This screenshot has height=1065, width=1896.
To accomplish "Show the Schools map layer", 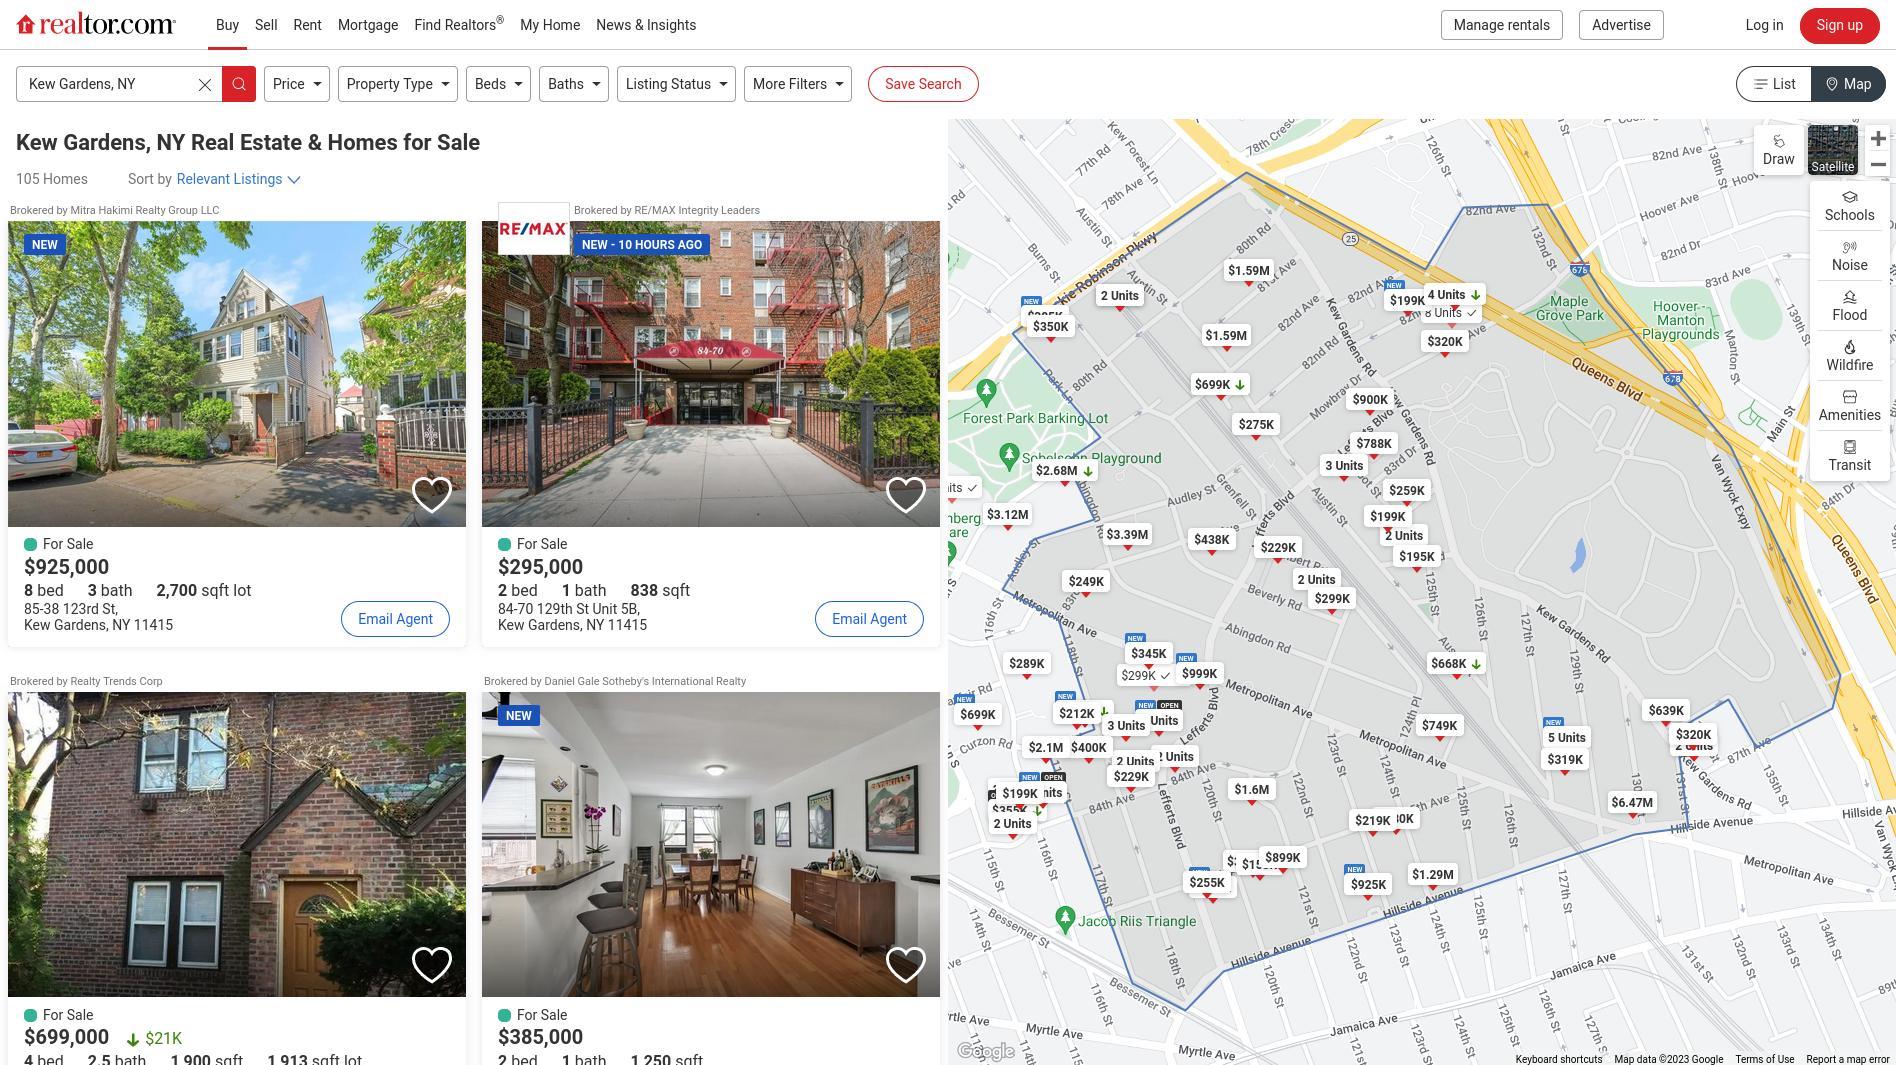I will point(1849,205).
